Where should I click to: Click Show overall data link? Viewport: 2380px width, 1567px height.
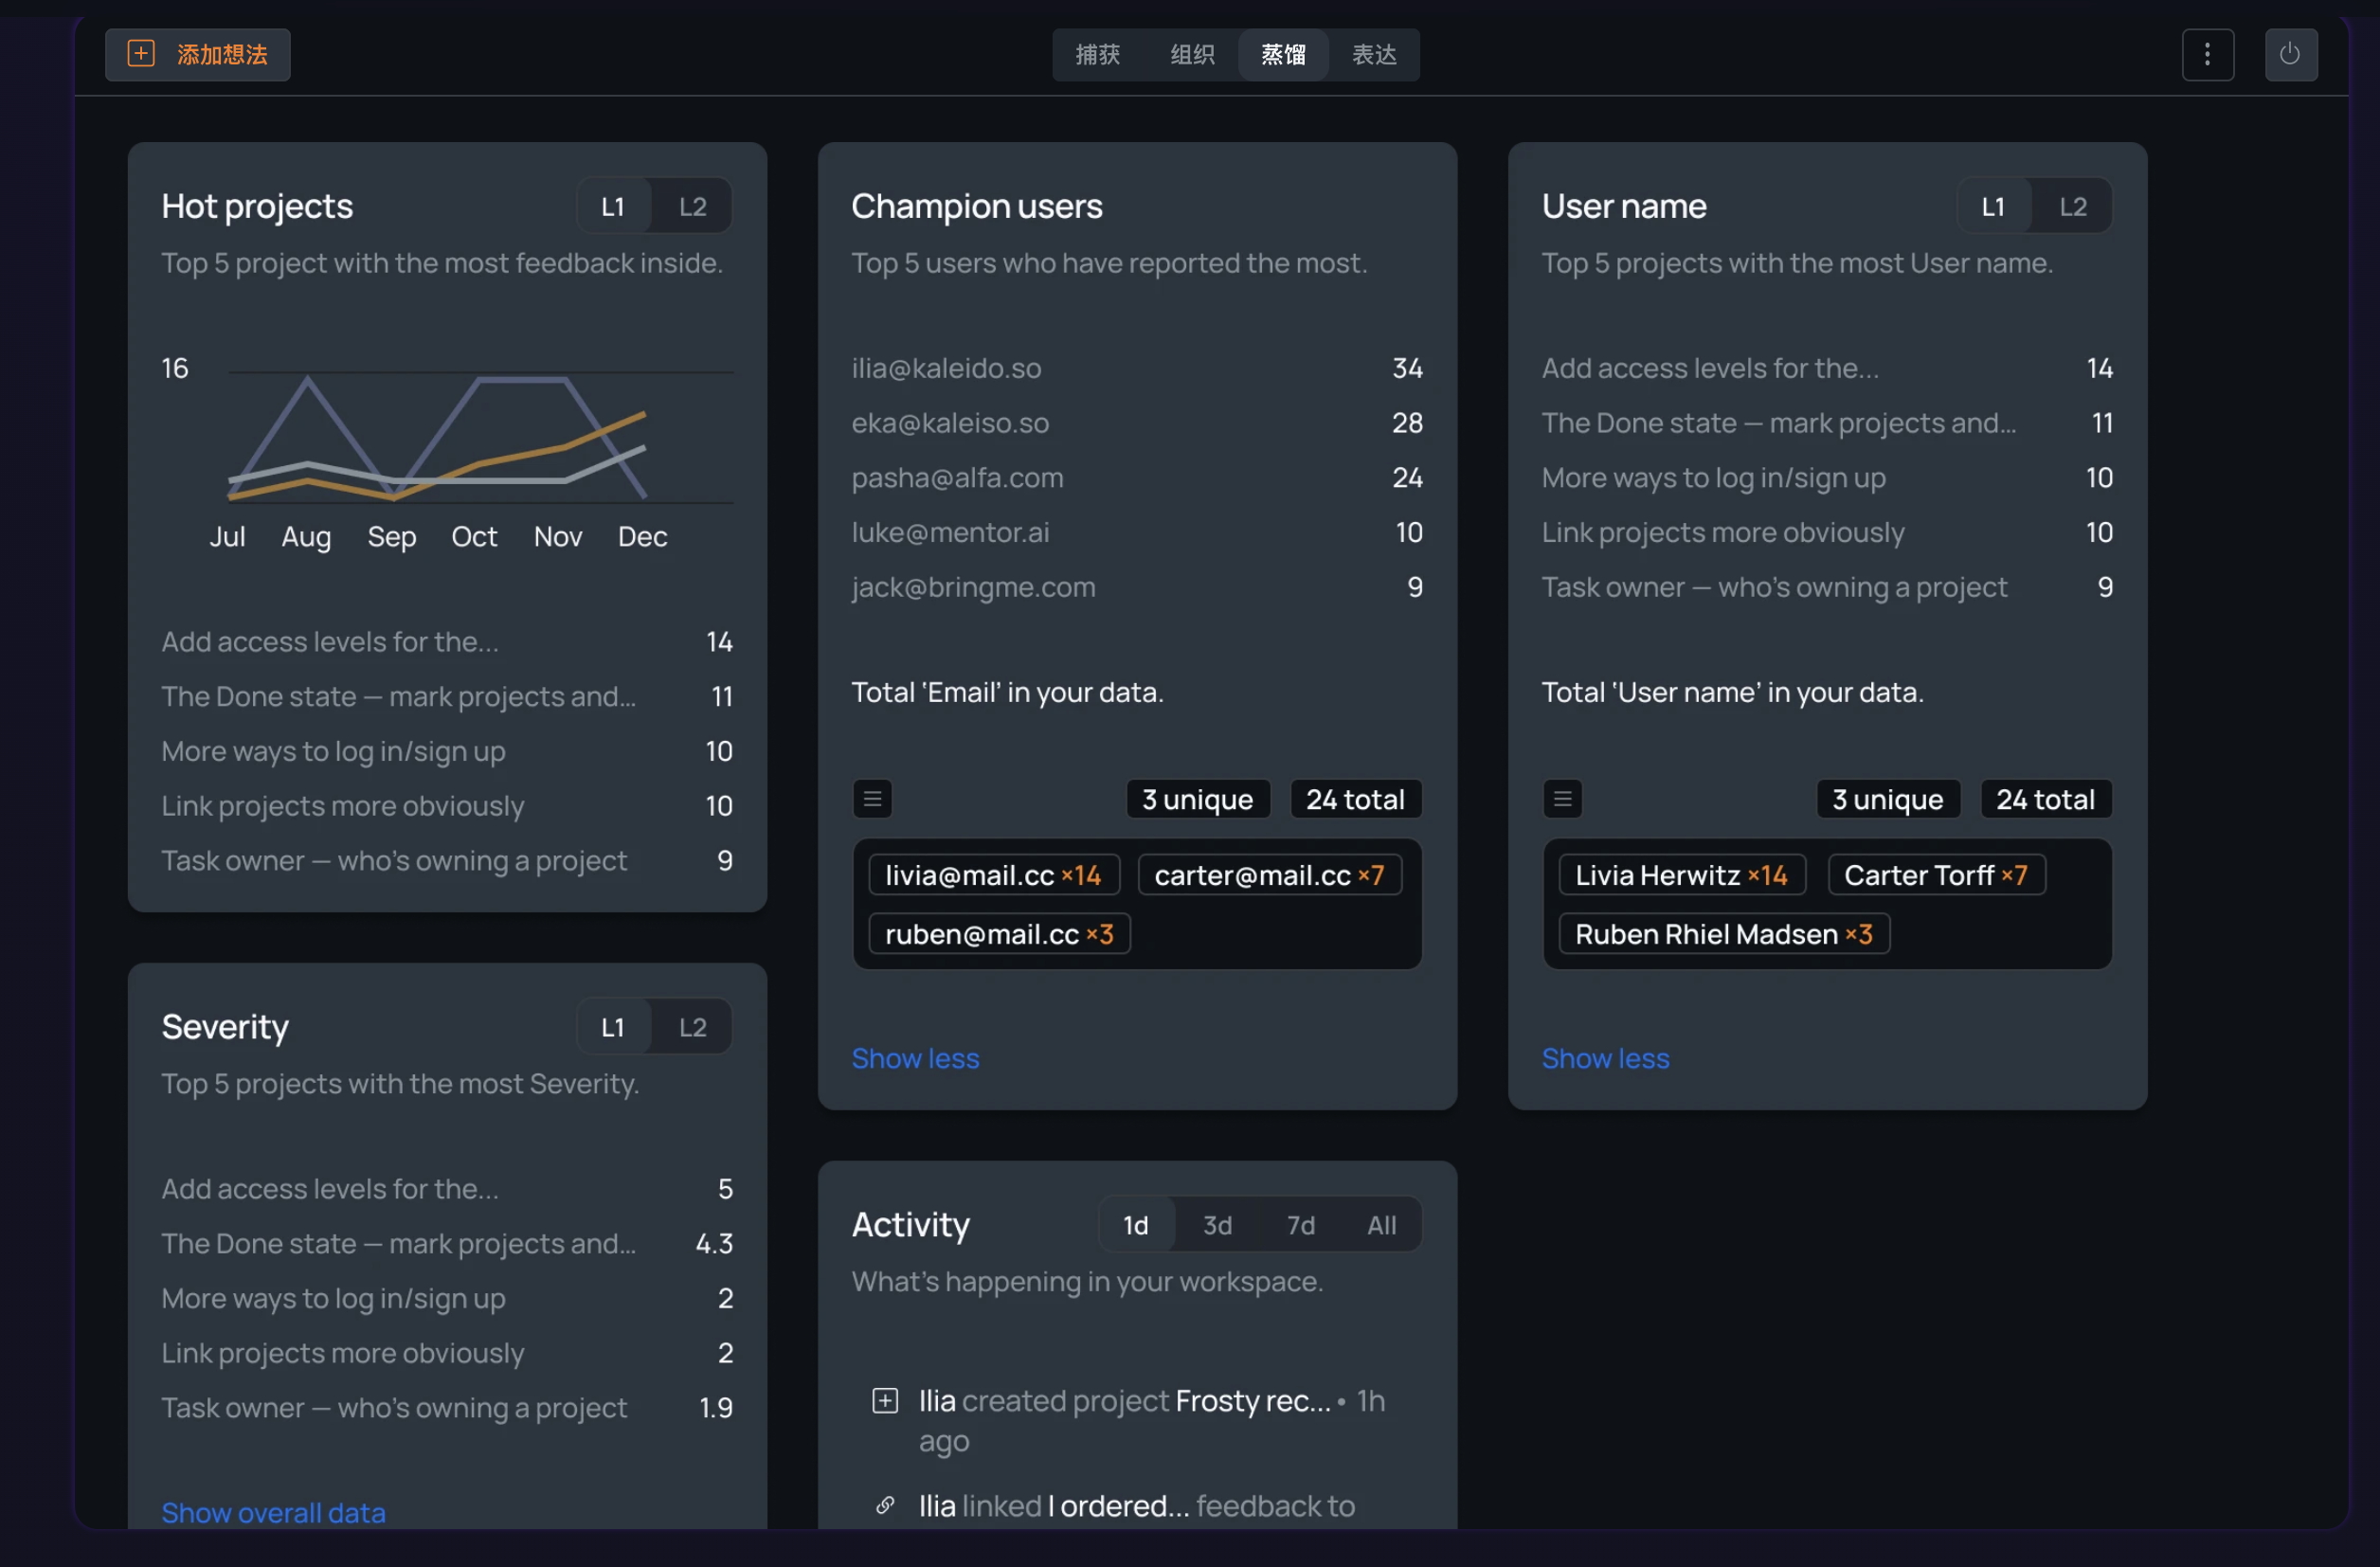[x=273, y=1507]
